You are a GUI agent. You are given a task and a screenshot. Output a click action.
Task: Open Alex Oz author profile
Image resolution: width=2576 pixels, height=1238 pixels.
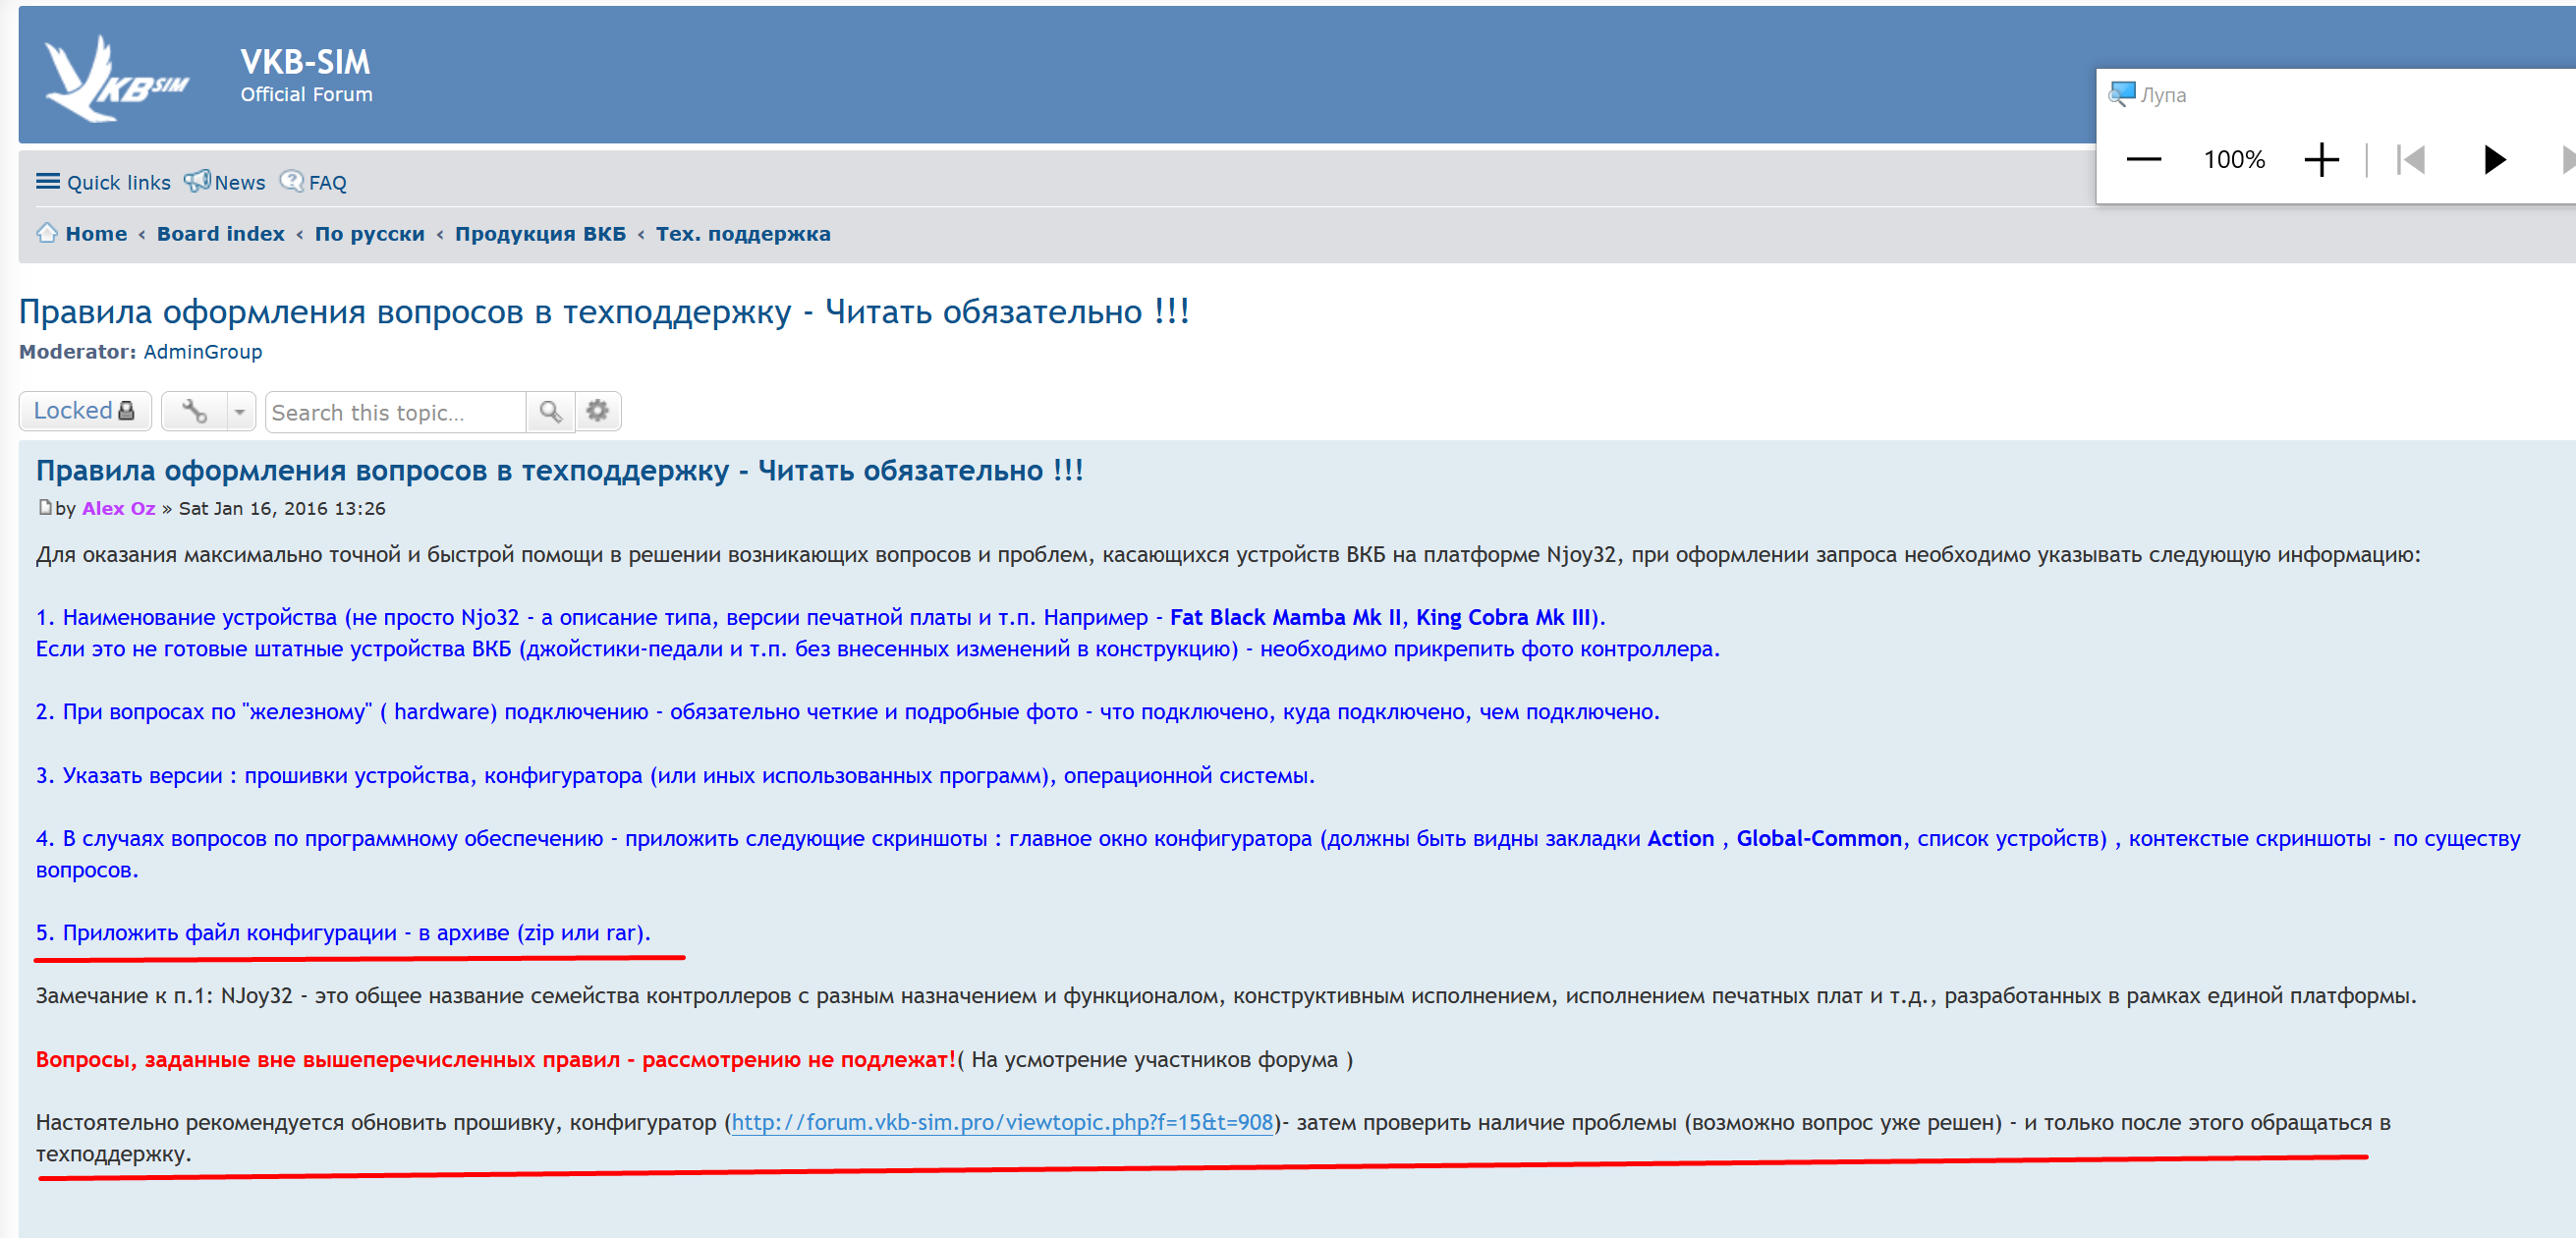[x=118, y=509]
